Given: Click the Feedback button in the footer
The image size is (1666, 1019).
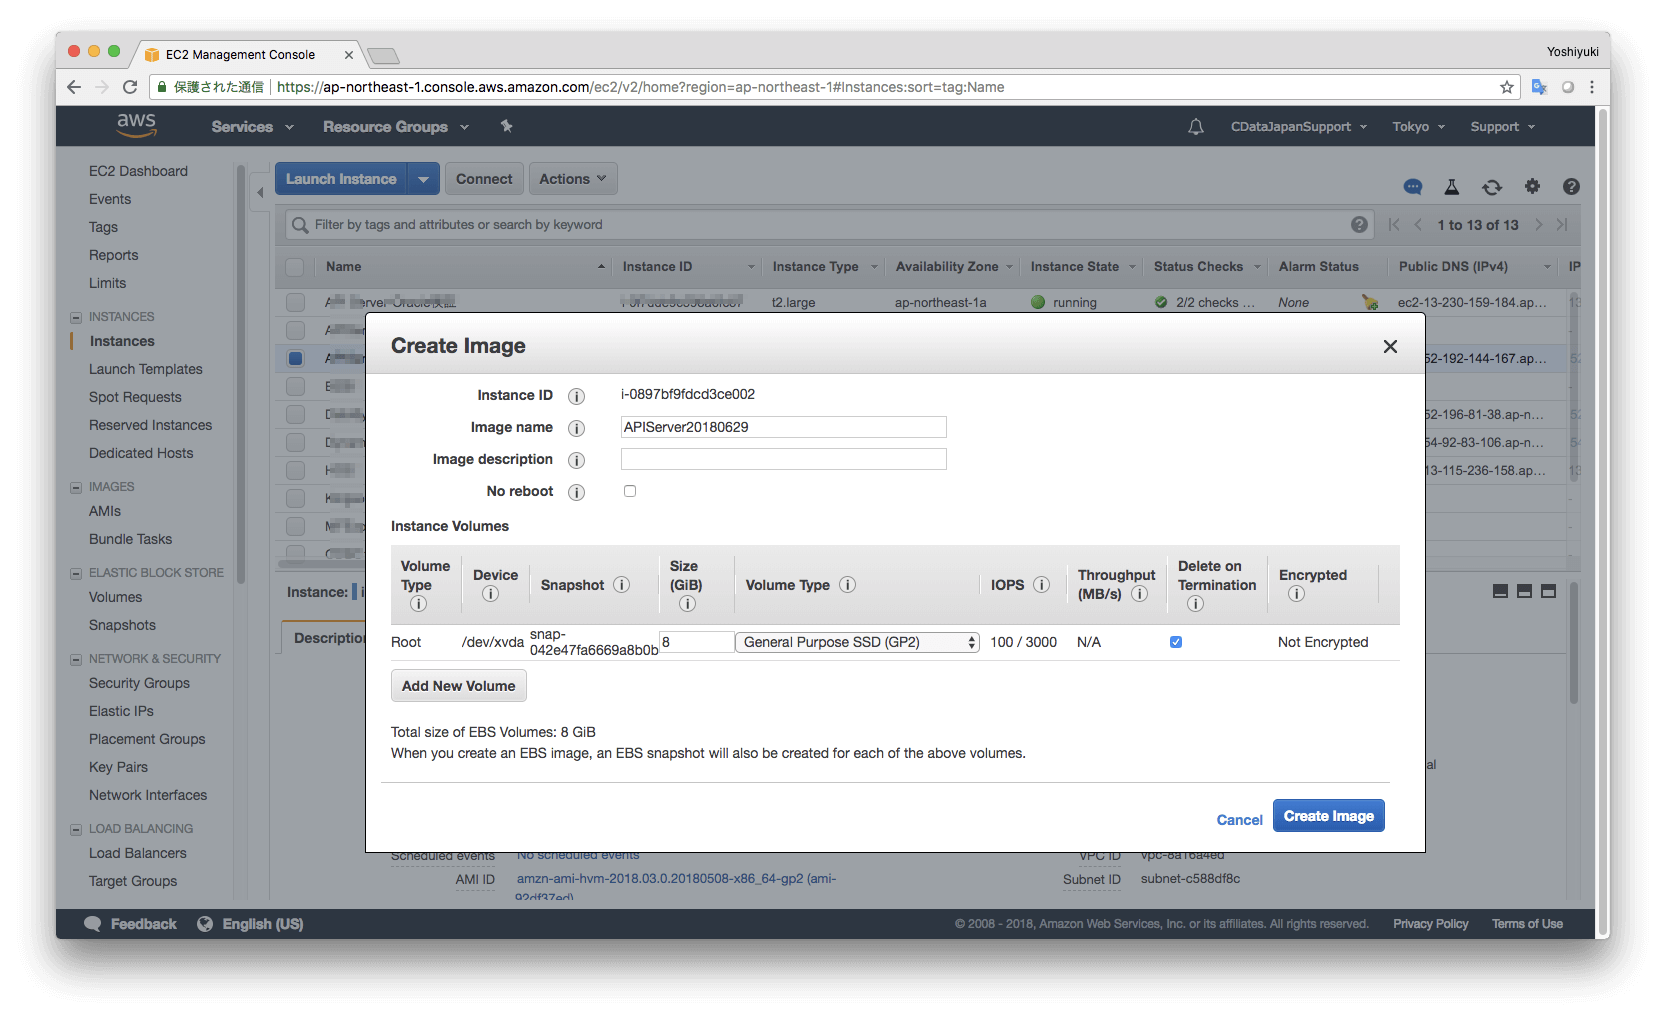Looking at the screenshot, I should pos(131,924).
